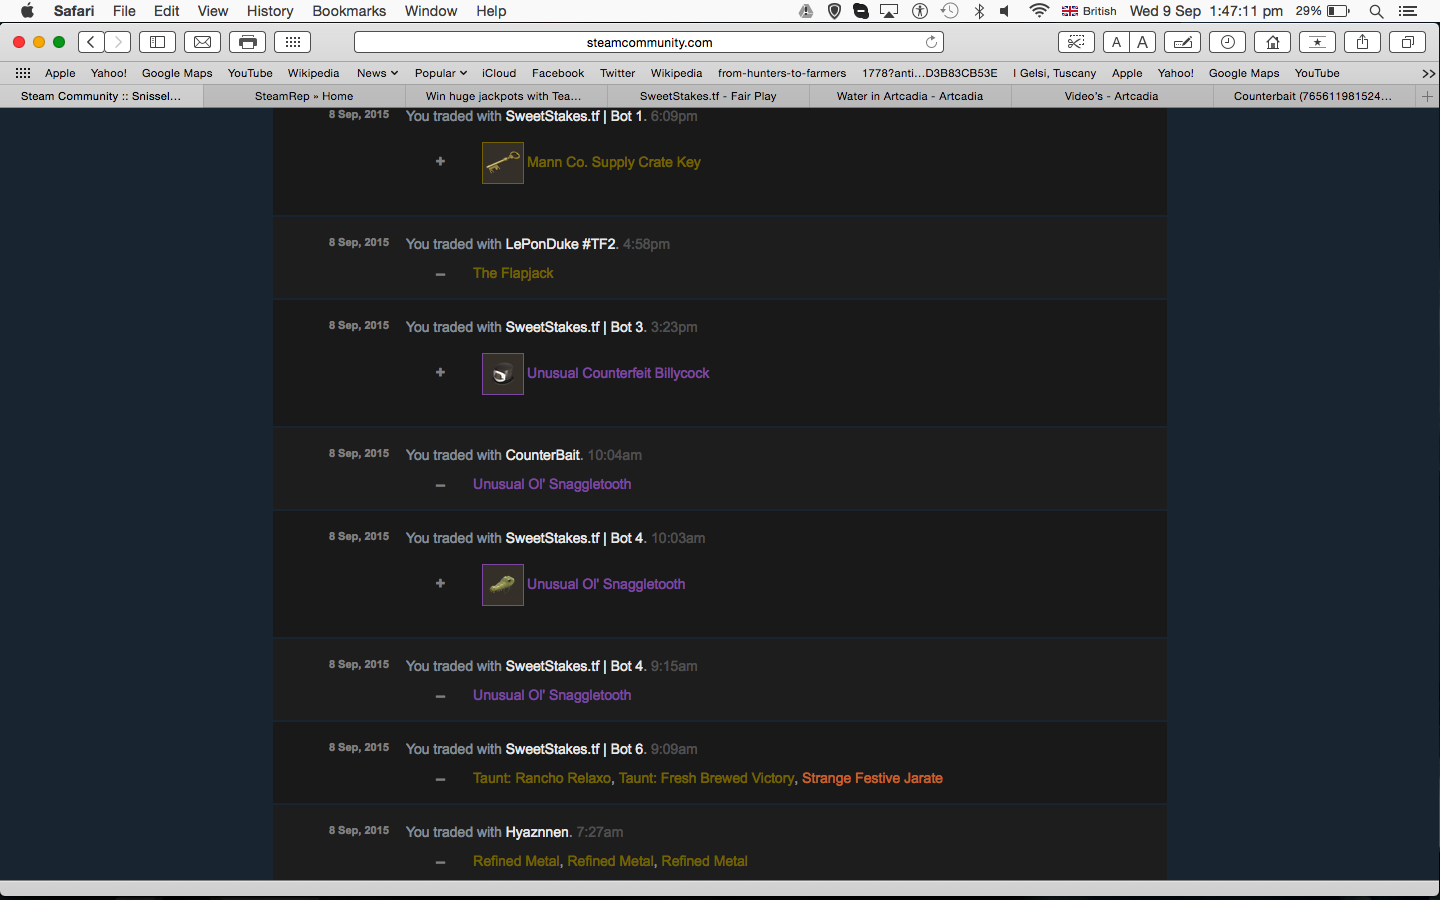Show hidden bookmarks with the overflow chevron
1440x900 pixels.
[x=1428, y=73]
